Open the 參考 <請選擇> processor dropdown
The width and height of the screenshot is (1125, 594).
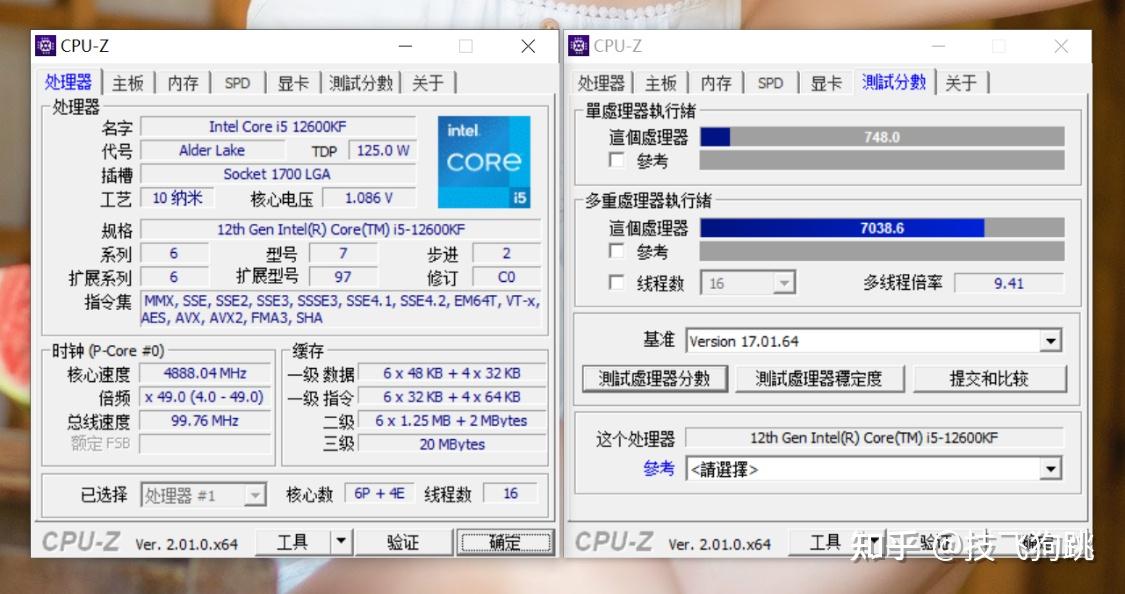pos(873,470)
